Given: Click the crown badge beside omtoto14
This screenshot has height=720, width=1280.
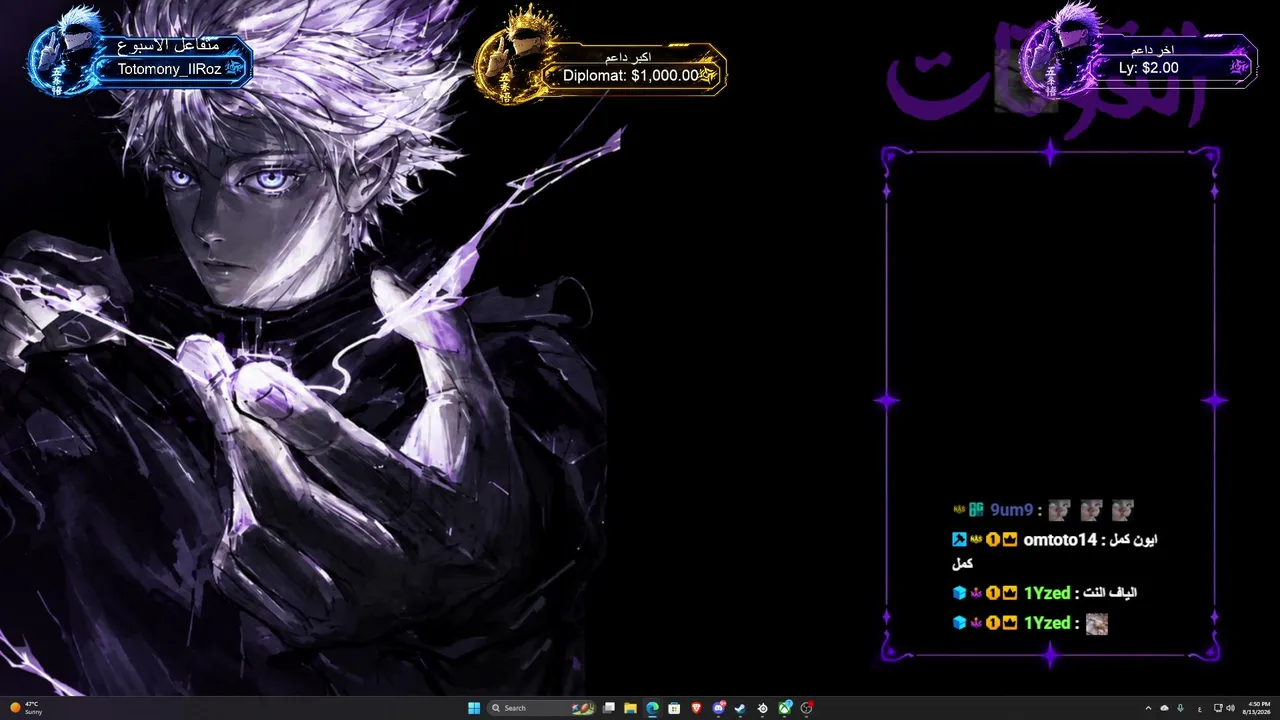Looking at the screenshot, I should tap(1010, 540).
